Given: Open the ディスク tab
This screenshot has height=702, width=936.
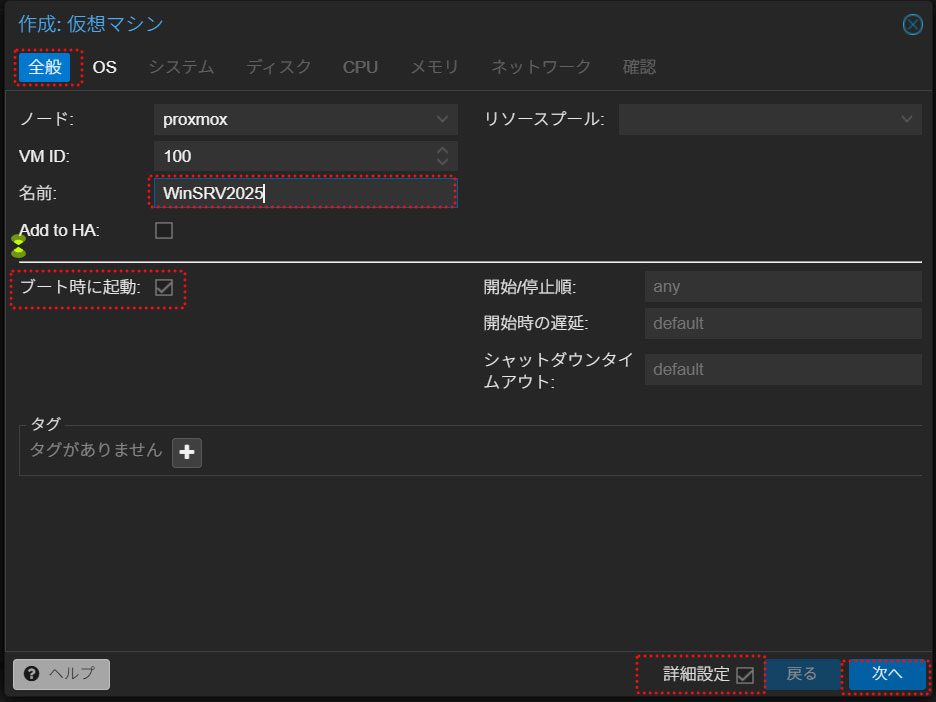Looking at the screenshot, I should tap(279, 67).
